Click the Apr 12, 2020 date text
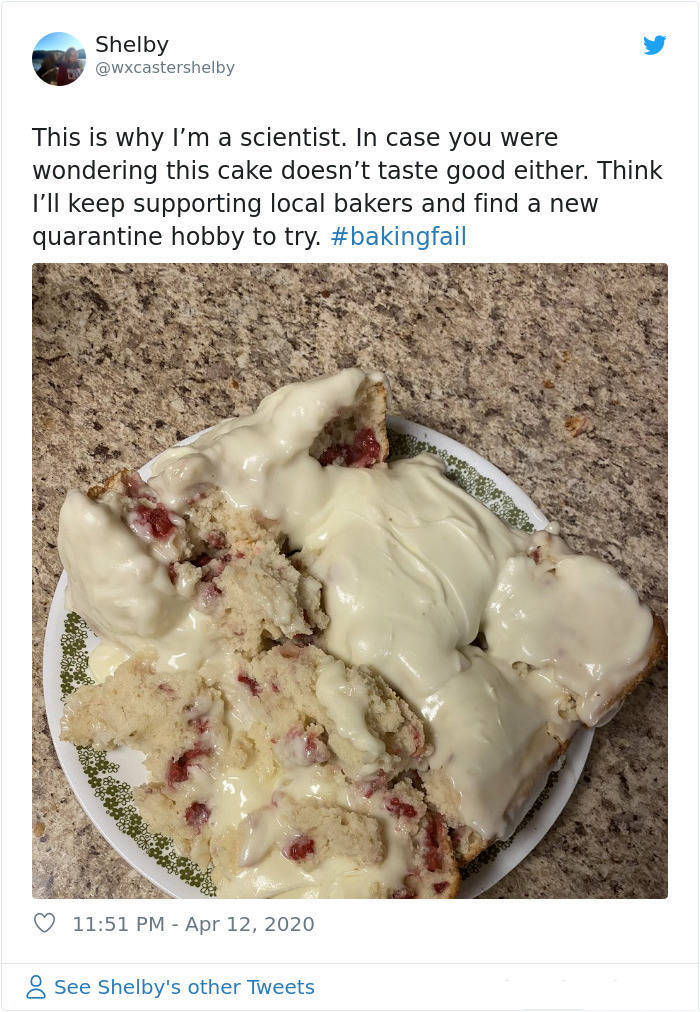 [250, 924]
